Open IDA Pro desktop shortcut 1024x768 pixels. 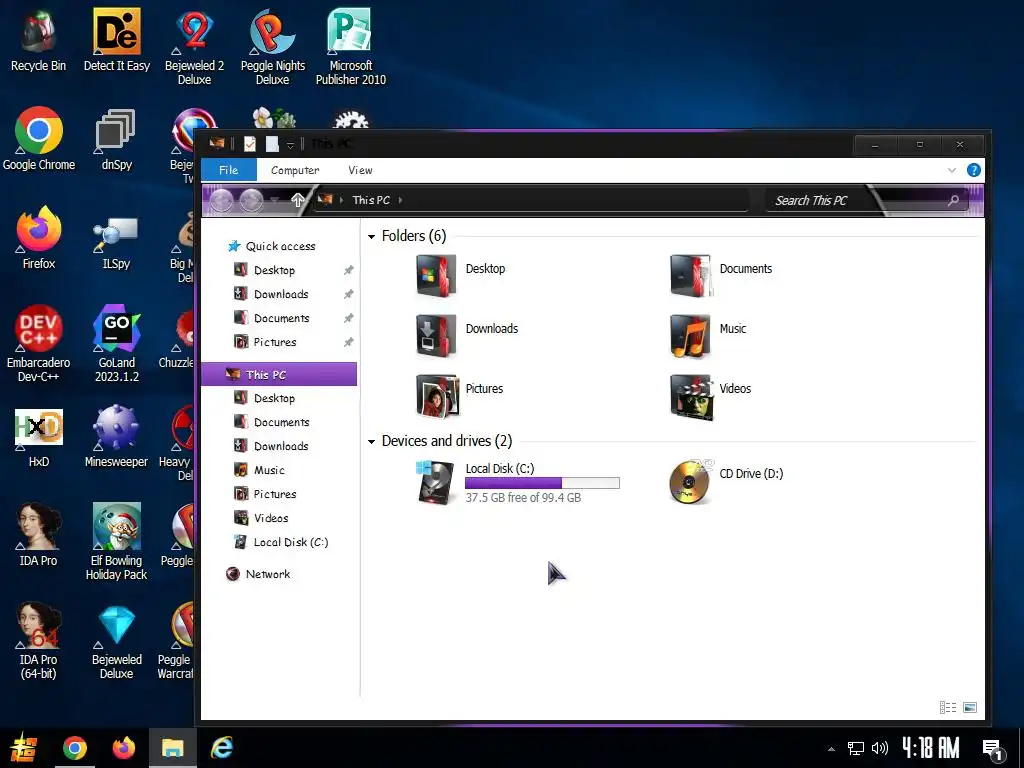tap(39, 534)
